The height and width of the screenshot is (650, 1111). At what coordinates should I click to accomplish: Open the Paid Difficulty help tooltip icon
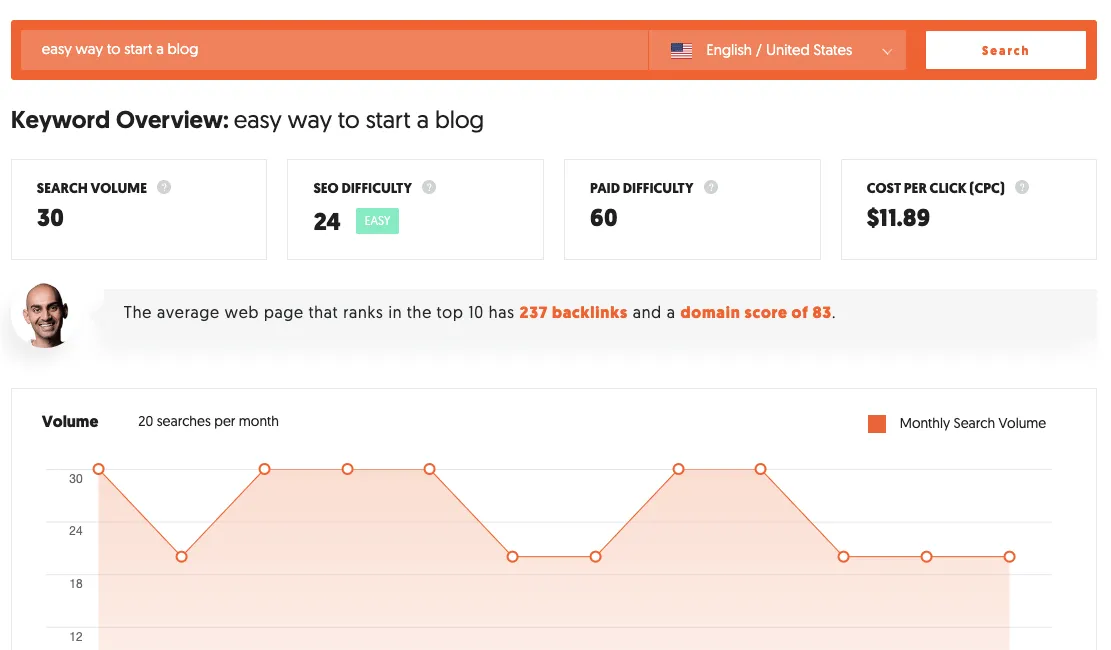(x=711, y=187)
